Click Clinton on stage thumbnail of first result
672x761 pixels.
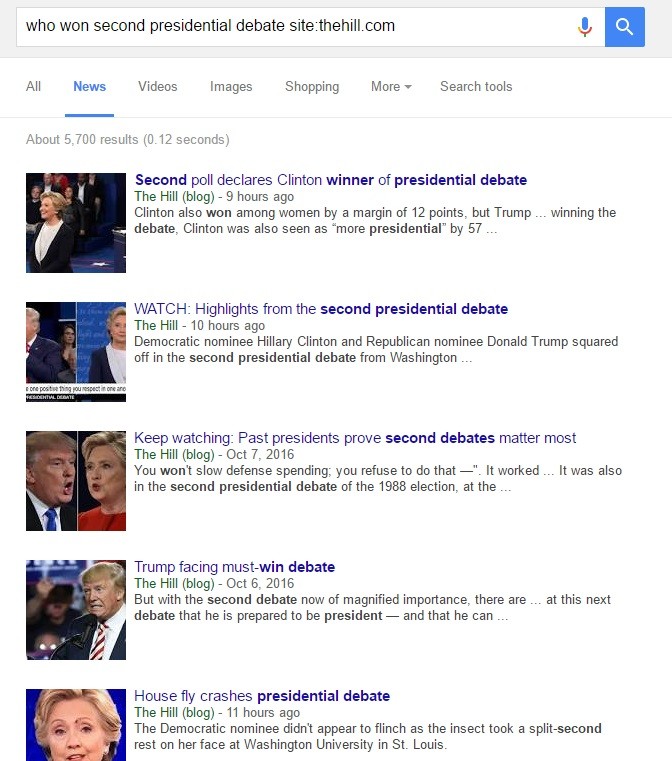click(x=76, y=223)
